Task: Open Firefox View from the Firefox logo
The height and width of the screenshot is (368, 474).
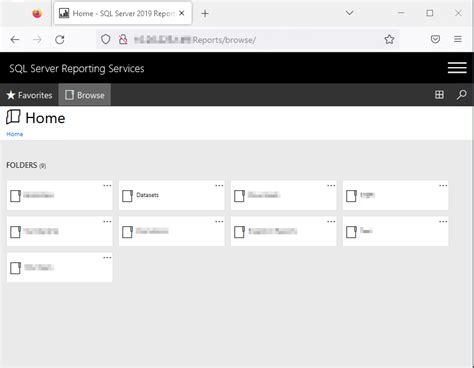Action: click(x=37, y=13)
